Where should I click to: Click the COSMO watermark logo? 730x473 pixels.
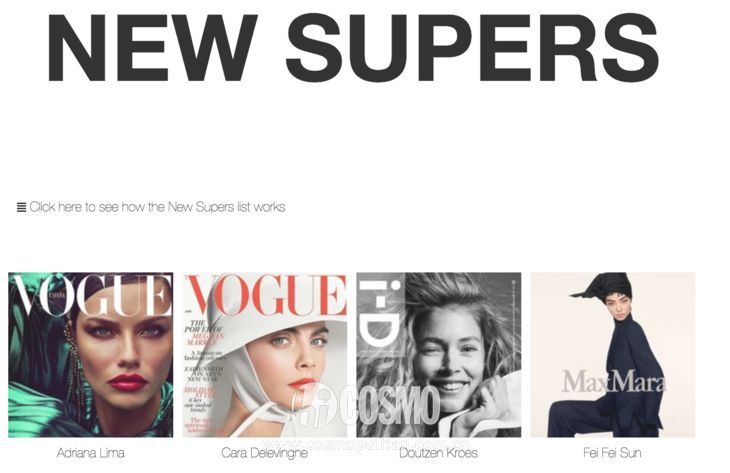367,404
